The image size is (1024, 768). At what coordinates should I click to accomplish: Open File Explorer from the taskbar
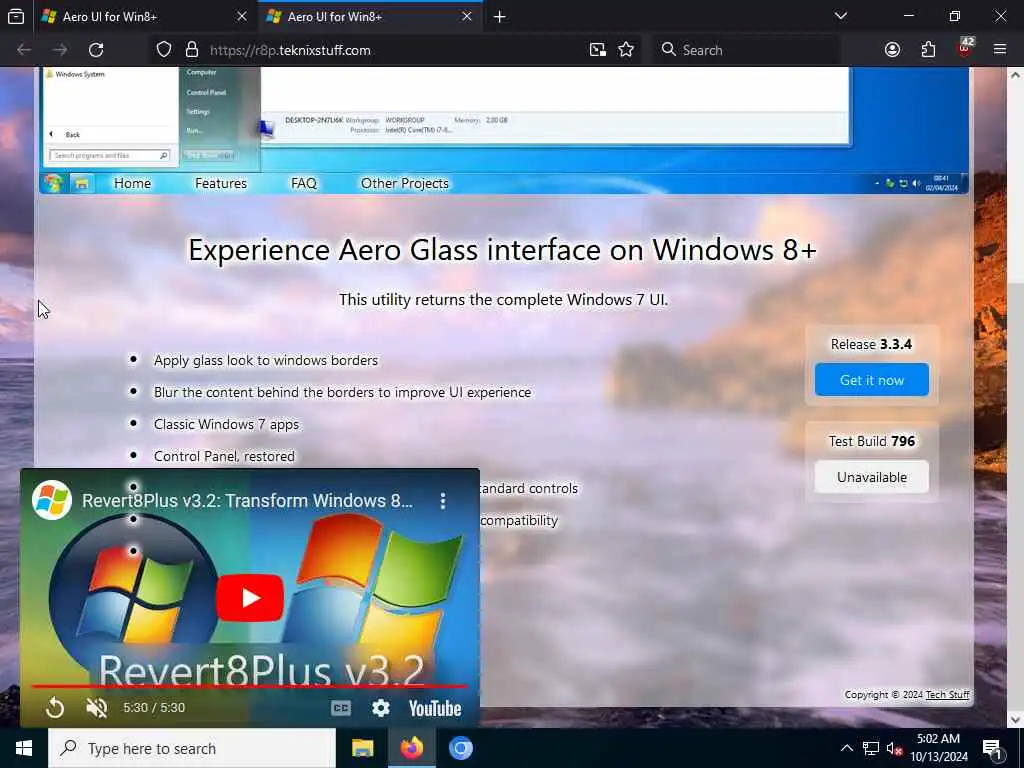362,748
